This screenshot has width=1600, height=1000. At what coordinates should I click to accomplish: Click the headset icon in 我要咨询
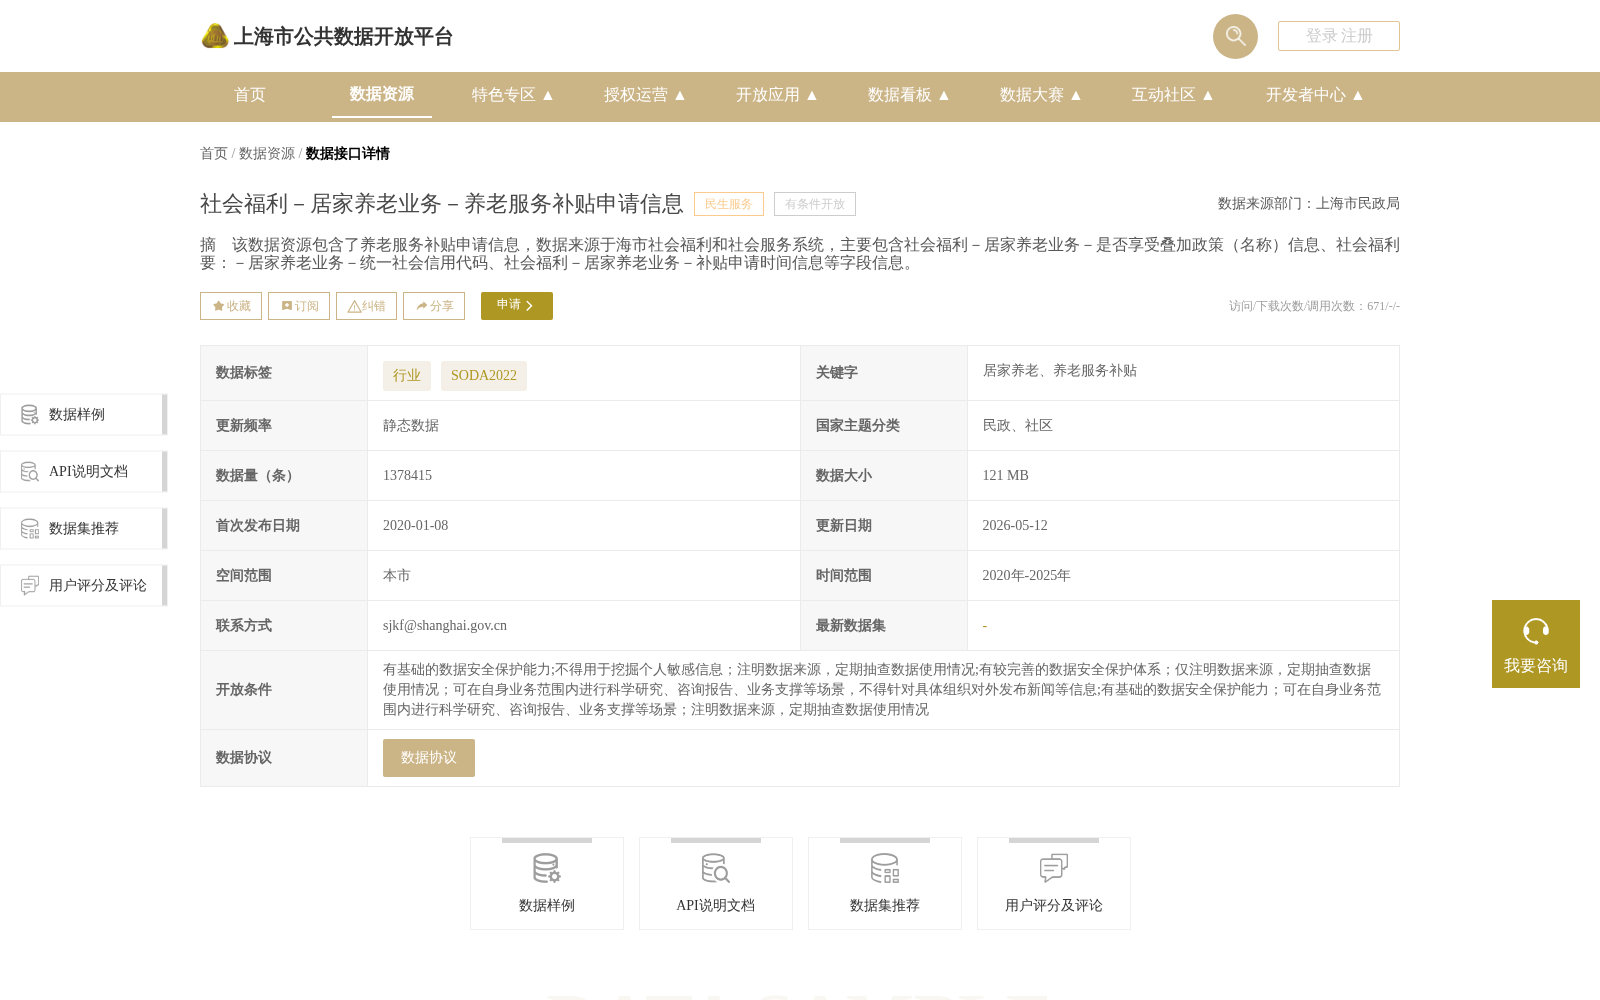pos(1536,631)
